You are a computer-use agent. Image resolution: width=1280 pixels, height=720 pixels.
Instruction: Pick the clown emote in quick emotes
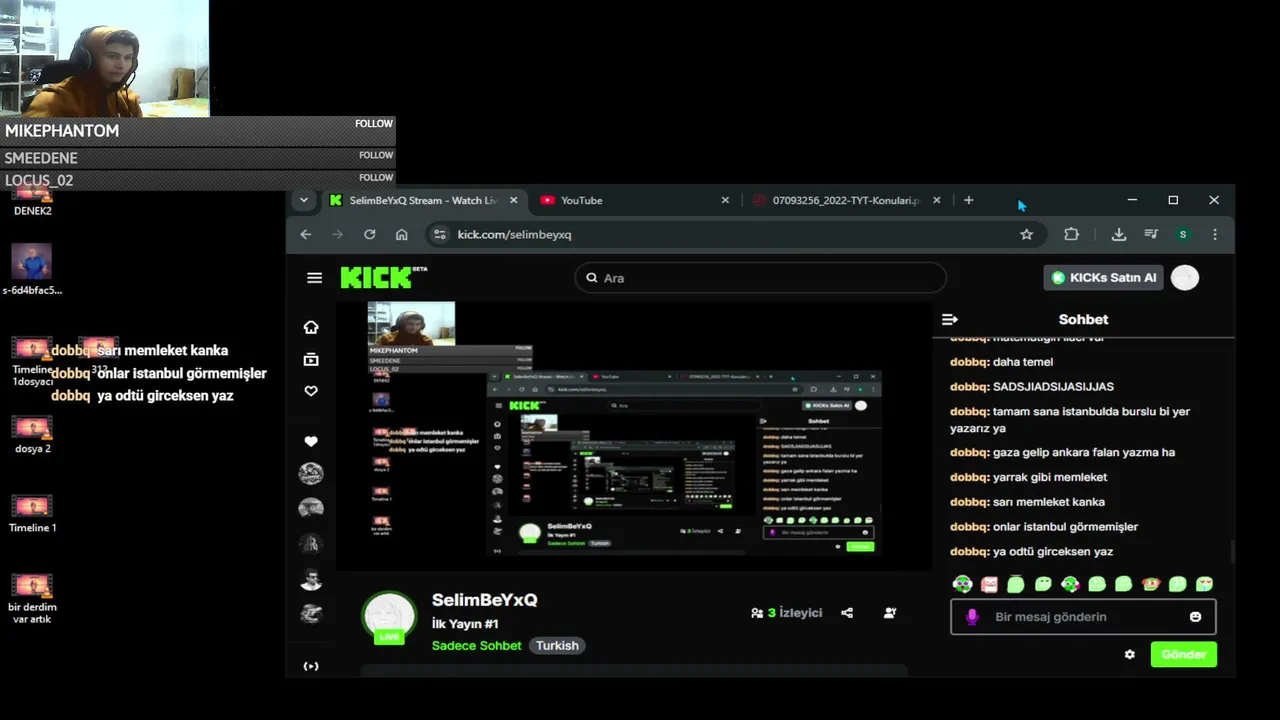coord(1150,584)
